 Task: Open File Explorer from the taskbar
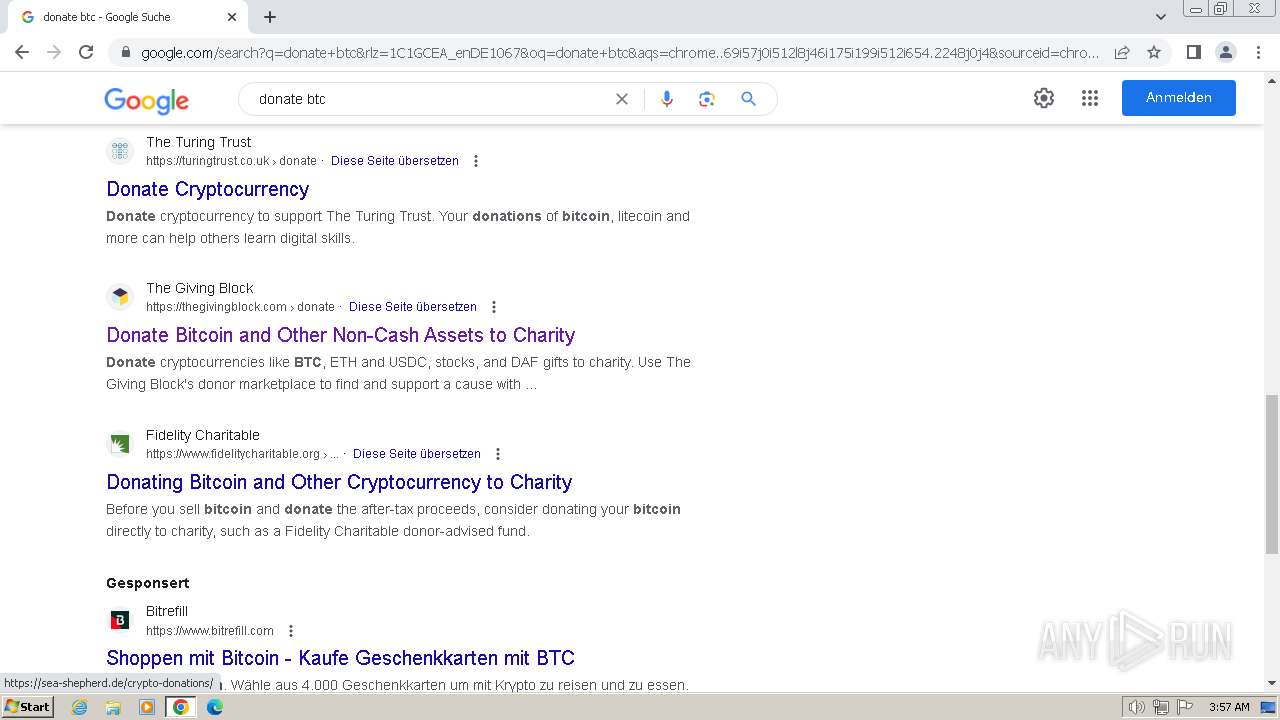tap(113, 707)
